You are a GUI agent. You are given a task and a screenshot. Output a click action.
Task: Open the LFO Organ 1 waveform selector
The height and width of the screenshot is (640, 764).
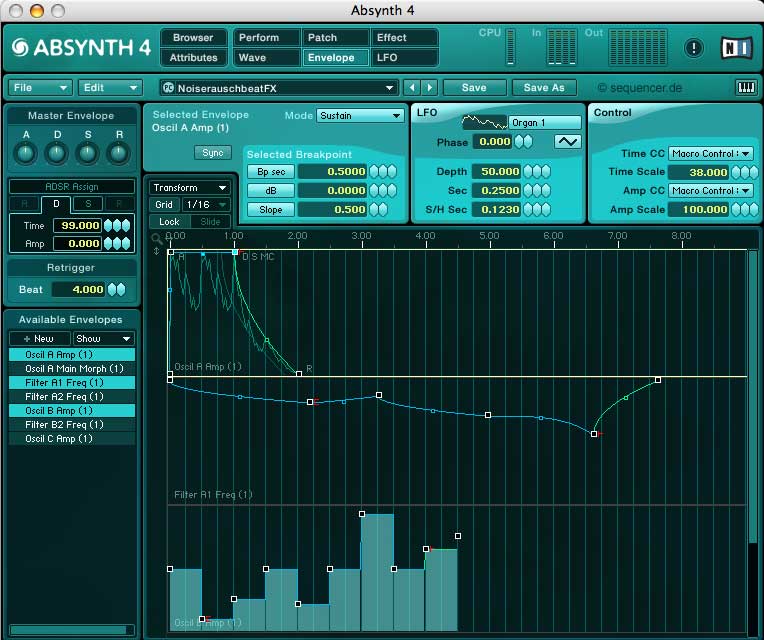(545, 122)
